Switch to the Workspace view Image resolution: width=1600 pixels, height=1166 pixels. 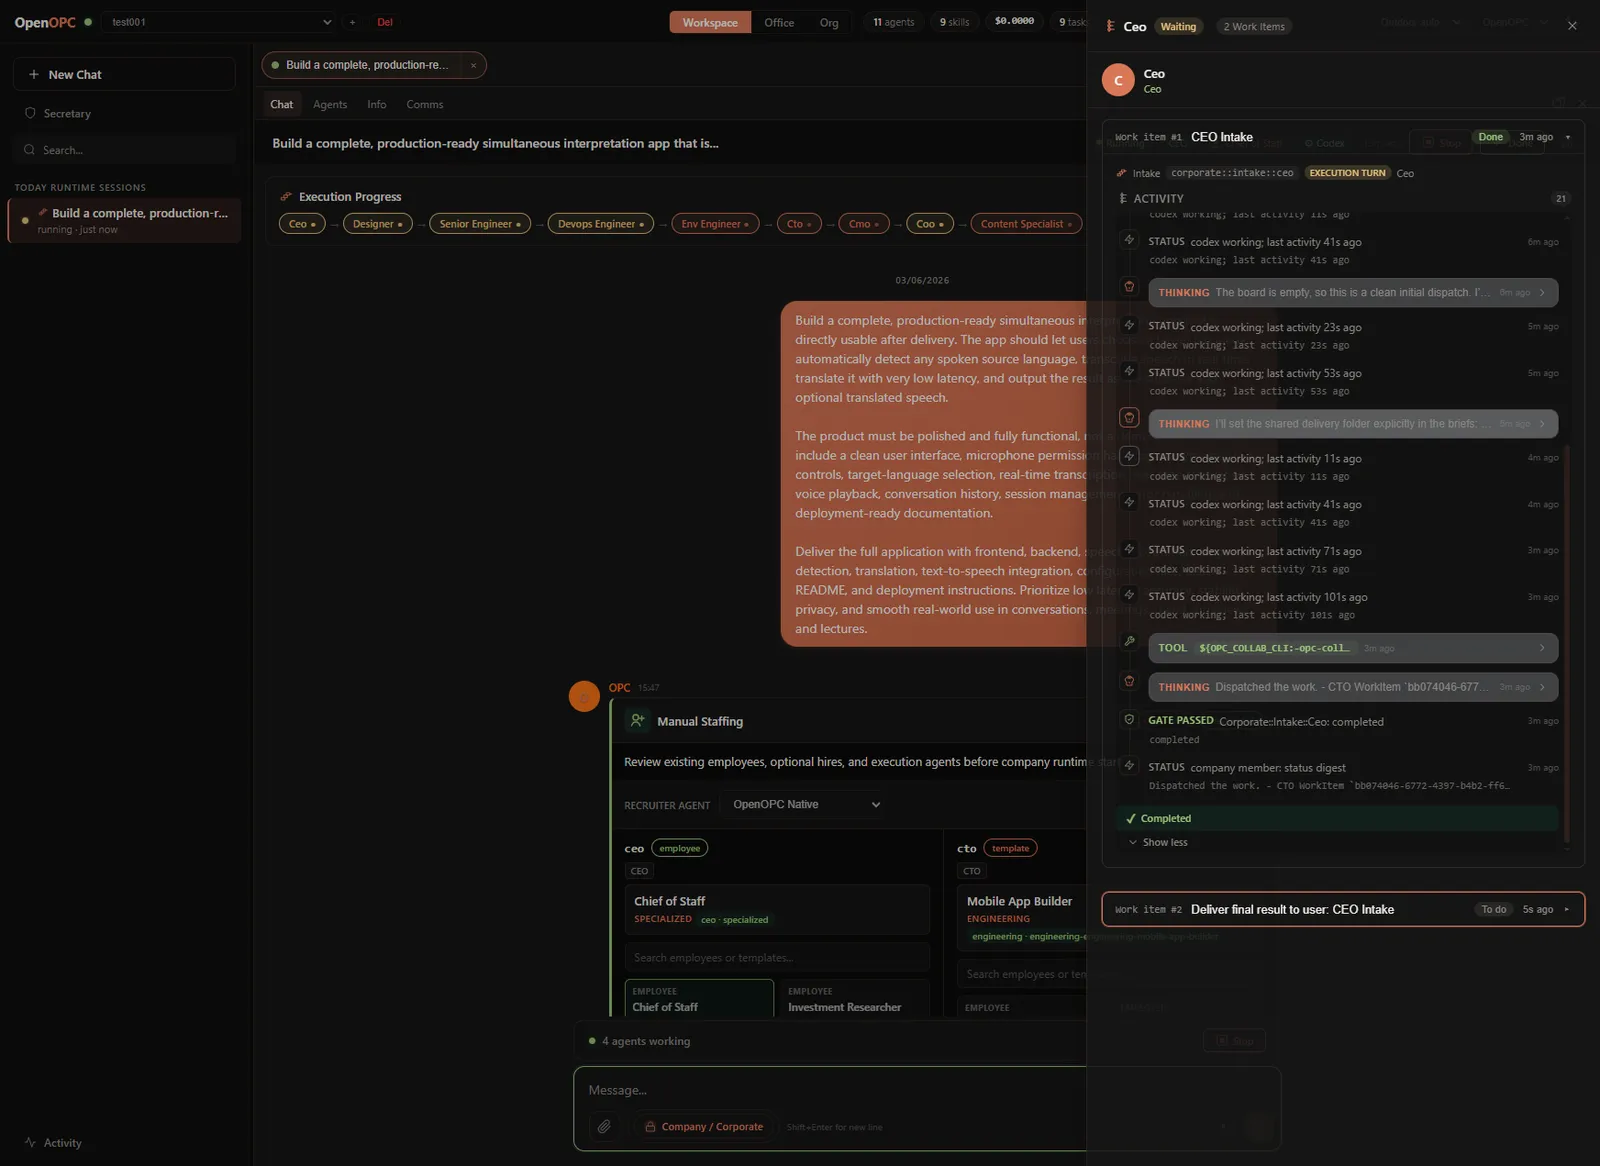pyautogui.click(x=710, y=22)
